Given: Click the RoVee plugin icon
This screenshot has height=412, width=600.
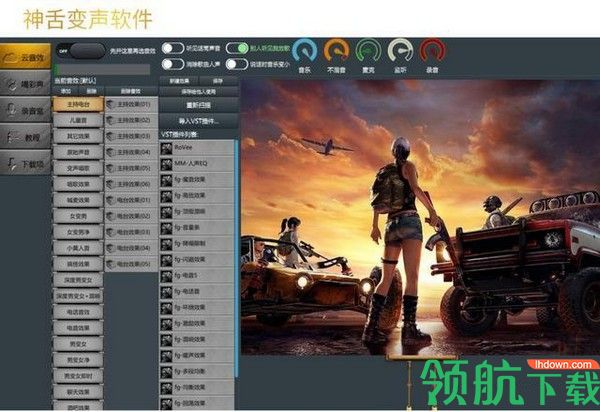Looking at the screenshot, I should pos(166,148).
